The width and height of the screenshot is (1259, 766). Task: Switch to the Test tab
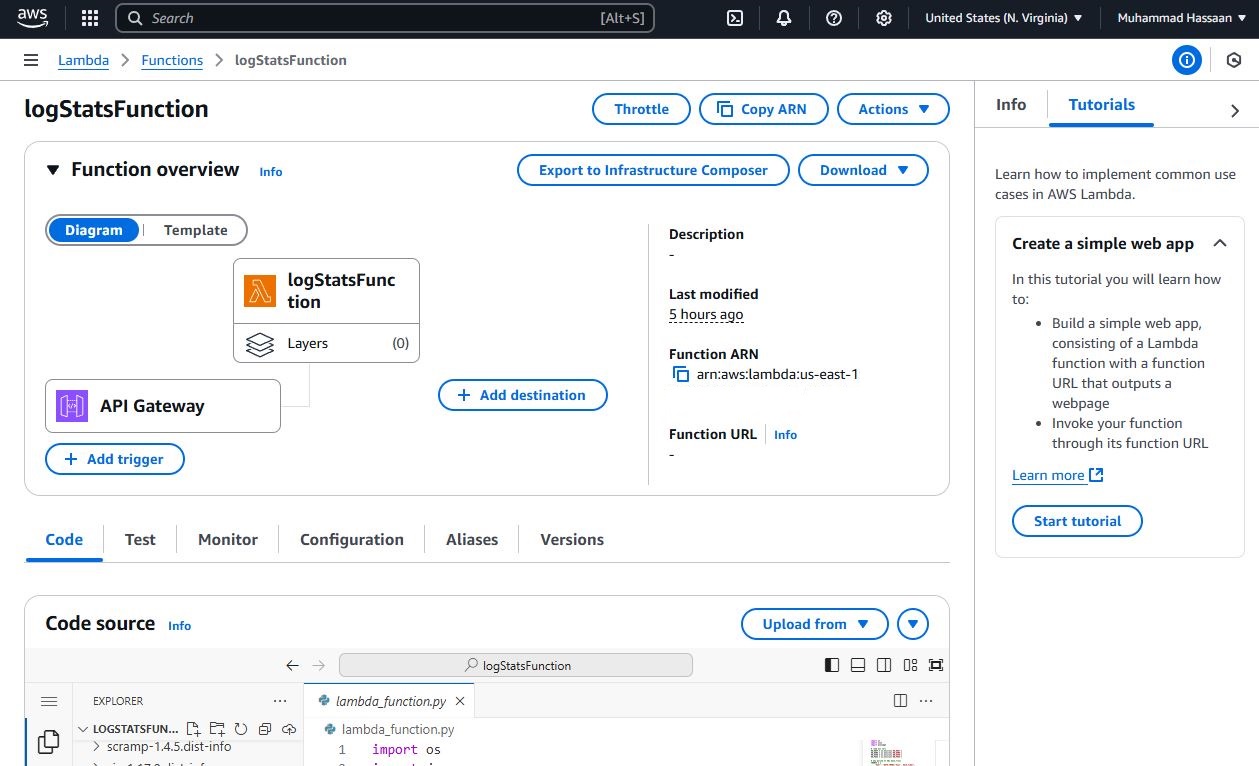click(x=140, y=539)
